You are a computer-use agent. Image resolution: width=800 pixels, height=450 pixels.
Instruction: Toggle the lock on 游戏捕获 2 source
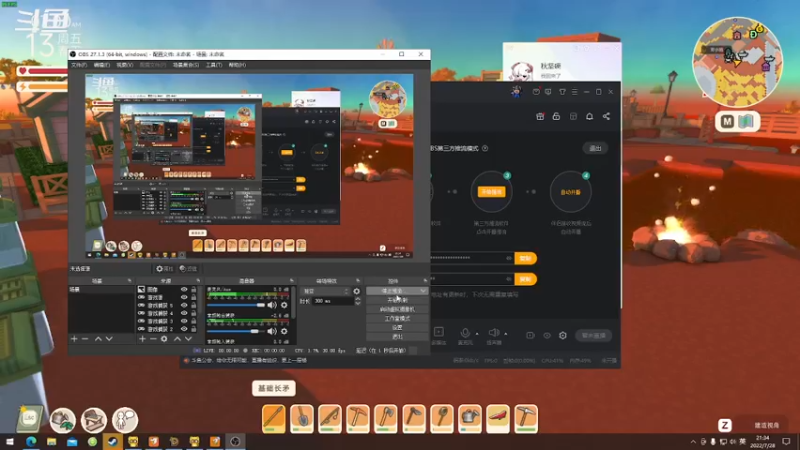click(x=193, y=329)
